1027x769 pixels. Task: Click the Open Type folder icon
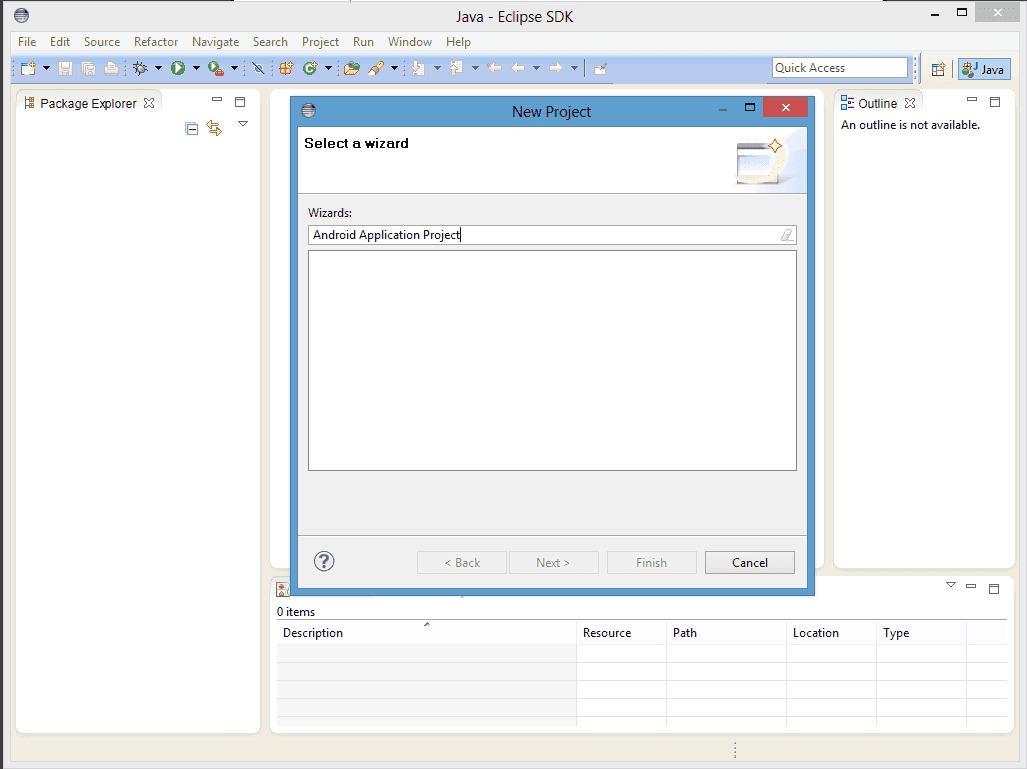(352, 68)
